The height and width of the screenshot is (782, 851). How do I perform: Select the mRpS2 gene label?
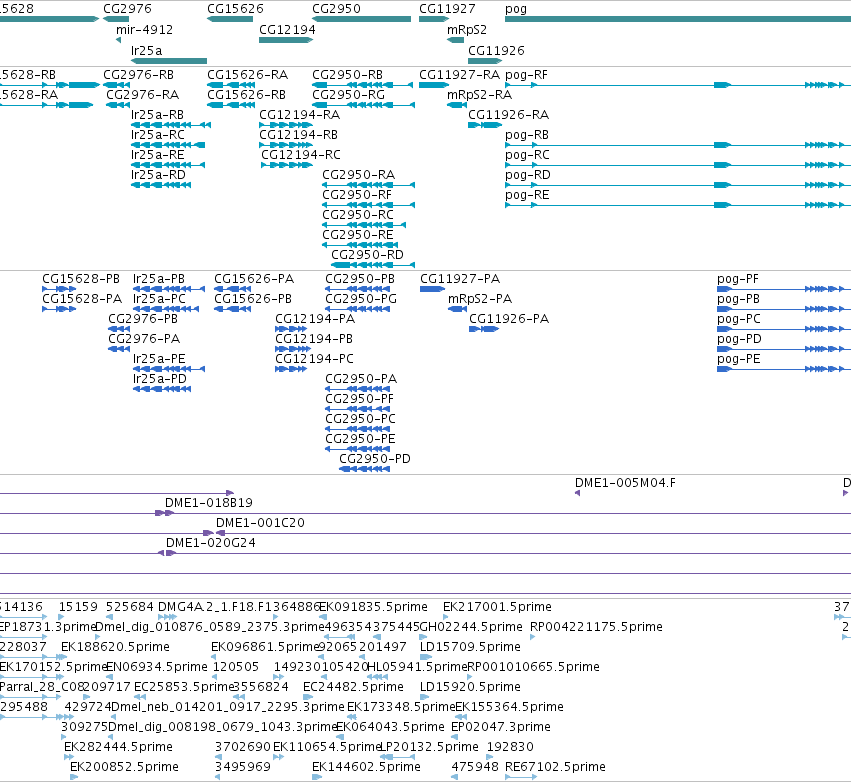pyautogui.click(x=467, y=30)
